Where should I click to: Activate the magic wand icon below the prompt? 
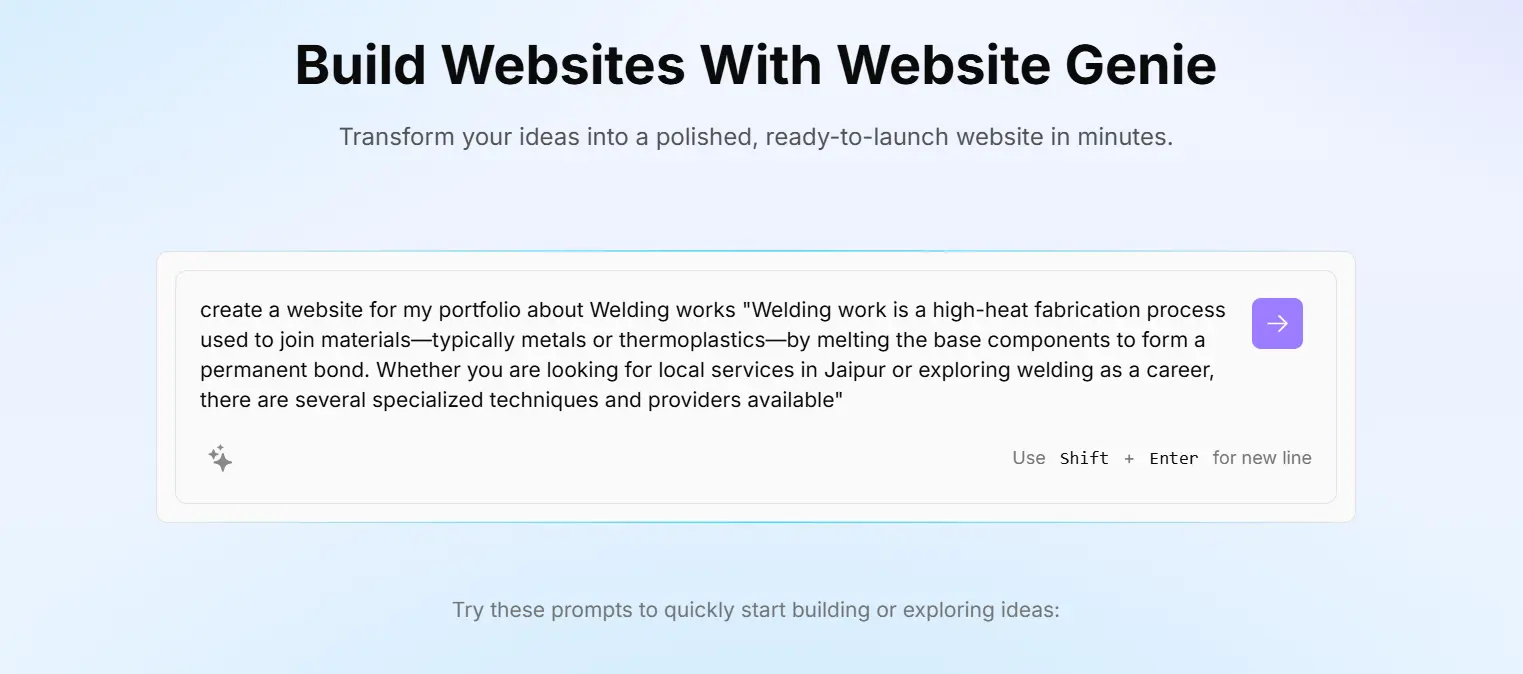220,458
